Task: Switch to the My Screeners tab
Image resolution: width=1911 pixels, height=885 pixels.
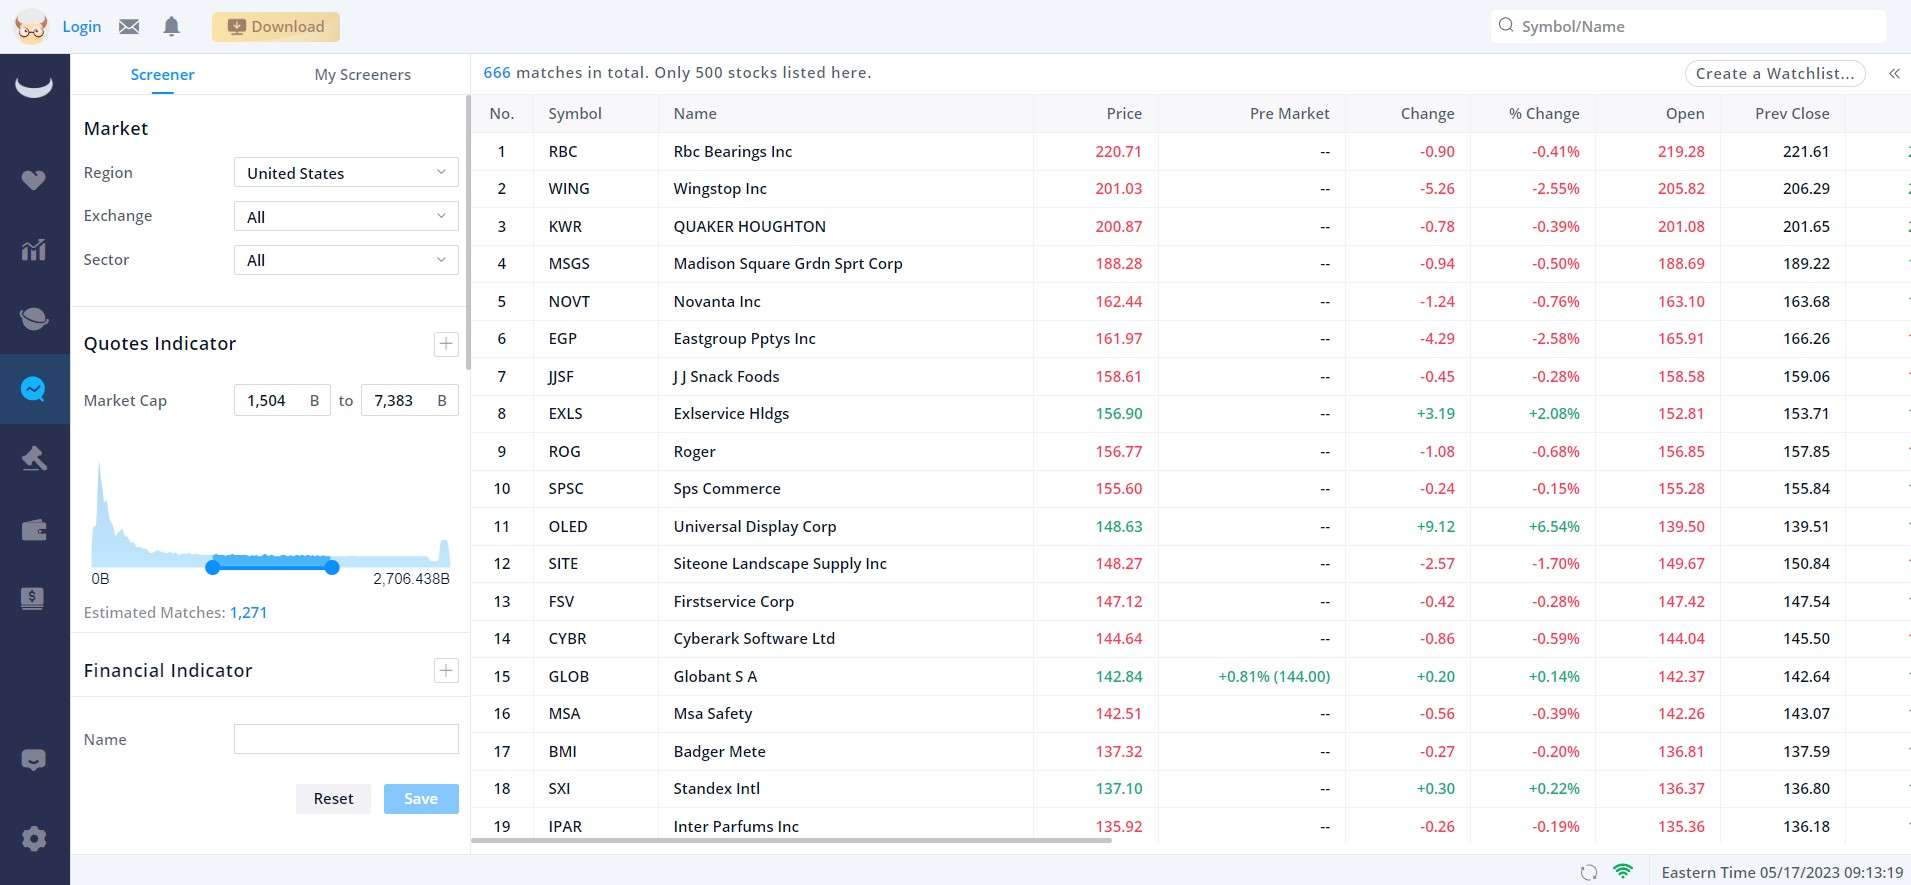Action: 362,74
